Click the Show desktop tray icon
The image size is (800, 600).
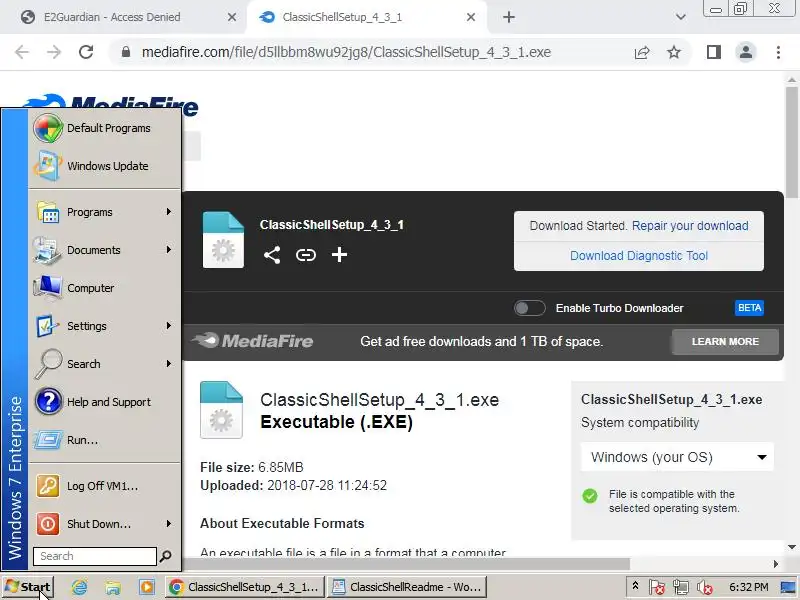coord(789,587)
